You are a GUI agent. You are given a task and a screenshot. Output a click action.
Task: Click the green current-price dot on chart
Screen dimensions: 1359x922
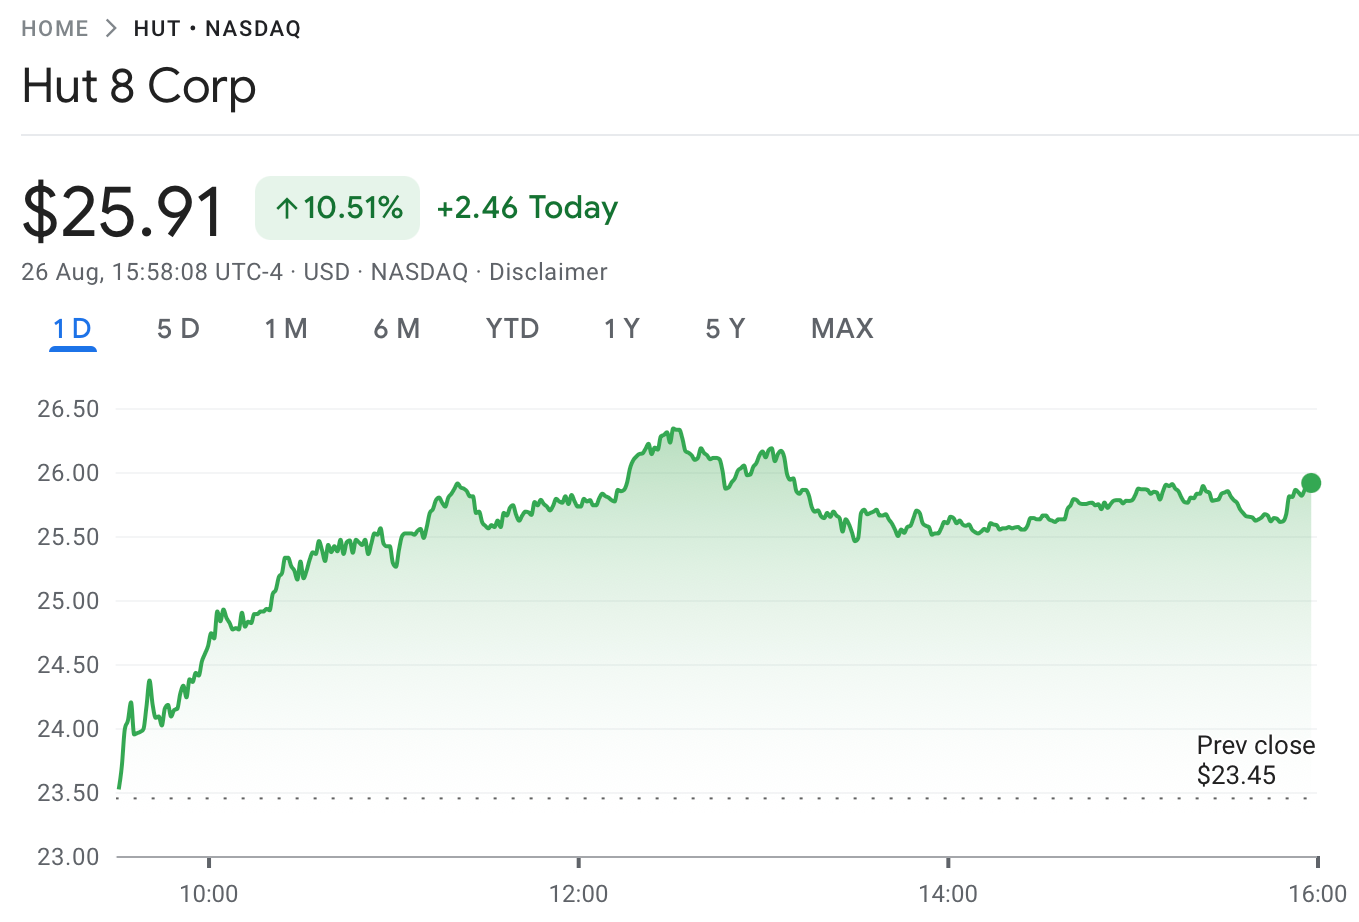1311,484
